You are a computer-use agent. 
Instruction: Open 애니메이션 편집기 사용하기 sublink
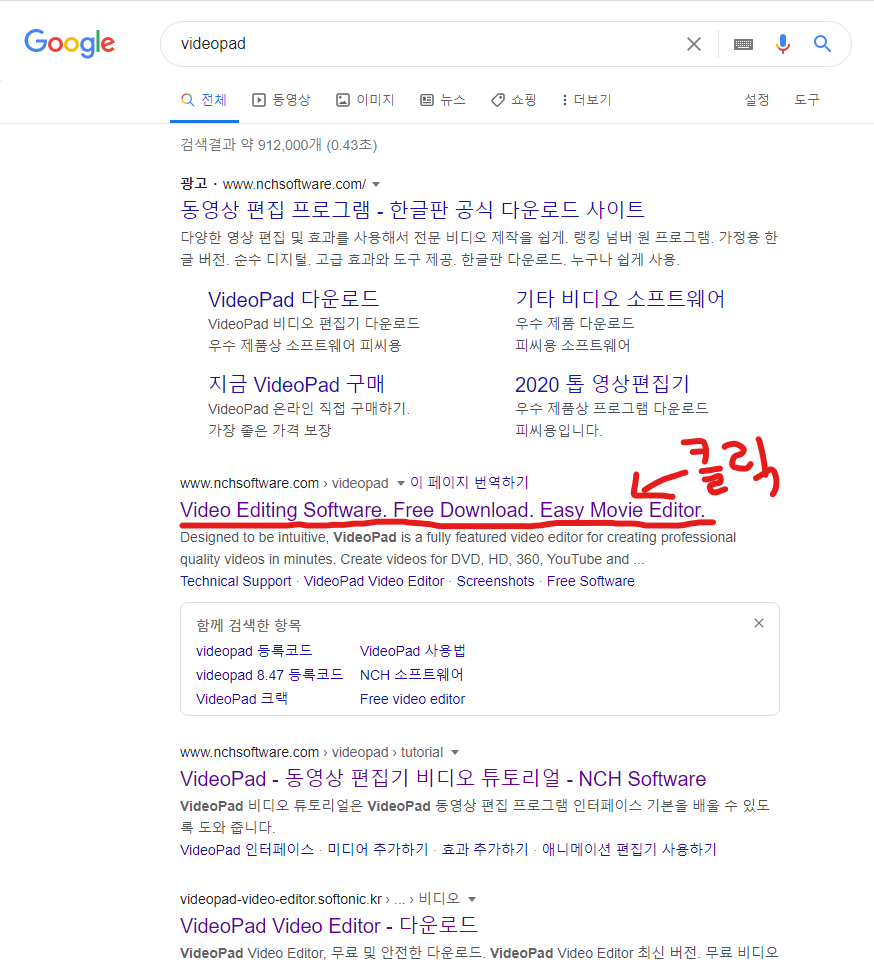pos(630,850)
